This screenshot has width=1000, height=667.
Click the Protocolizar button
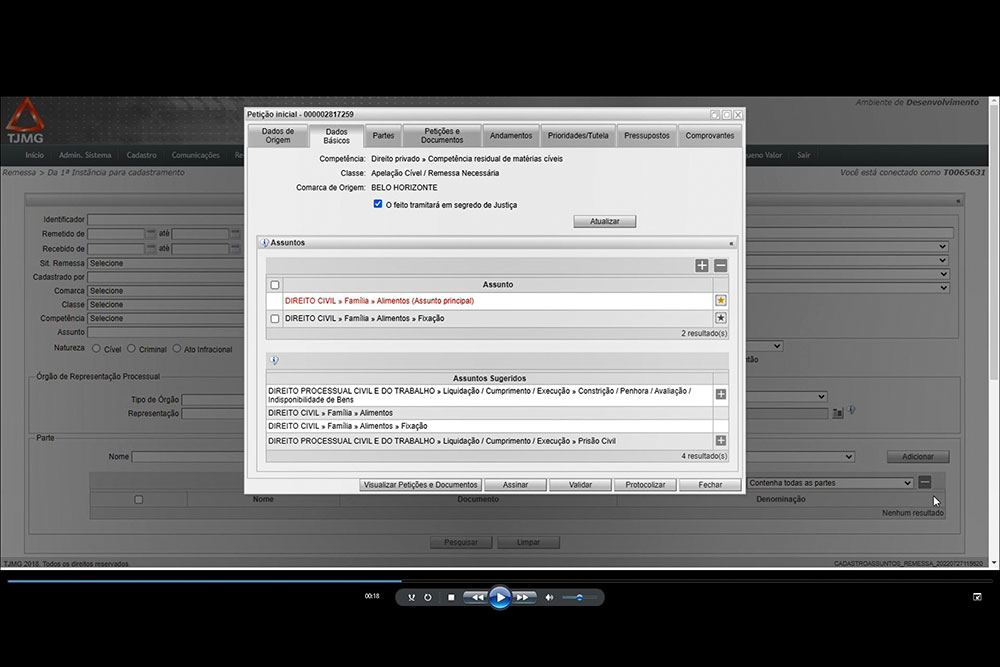[645, 485]
